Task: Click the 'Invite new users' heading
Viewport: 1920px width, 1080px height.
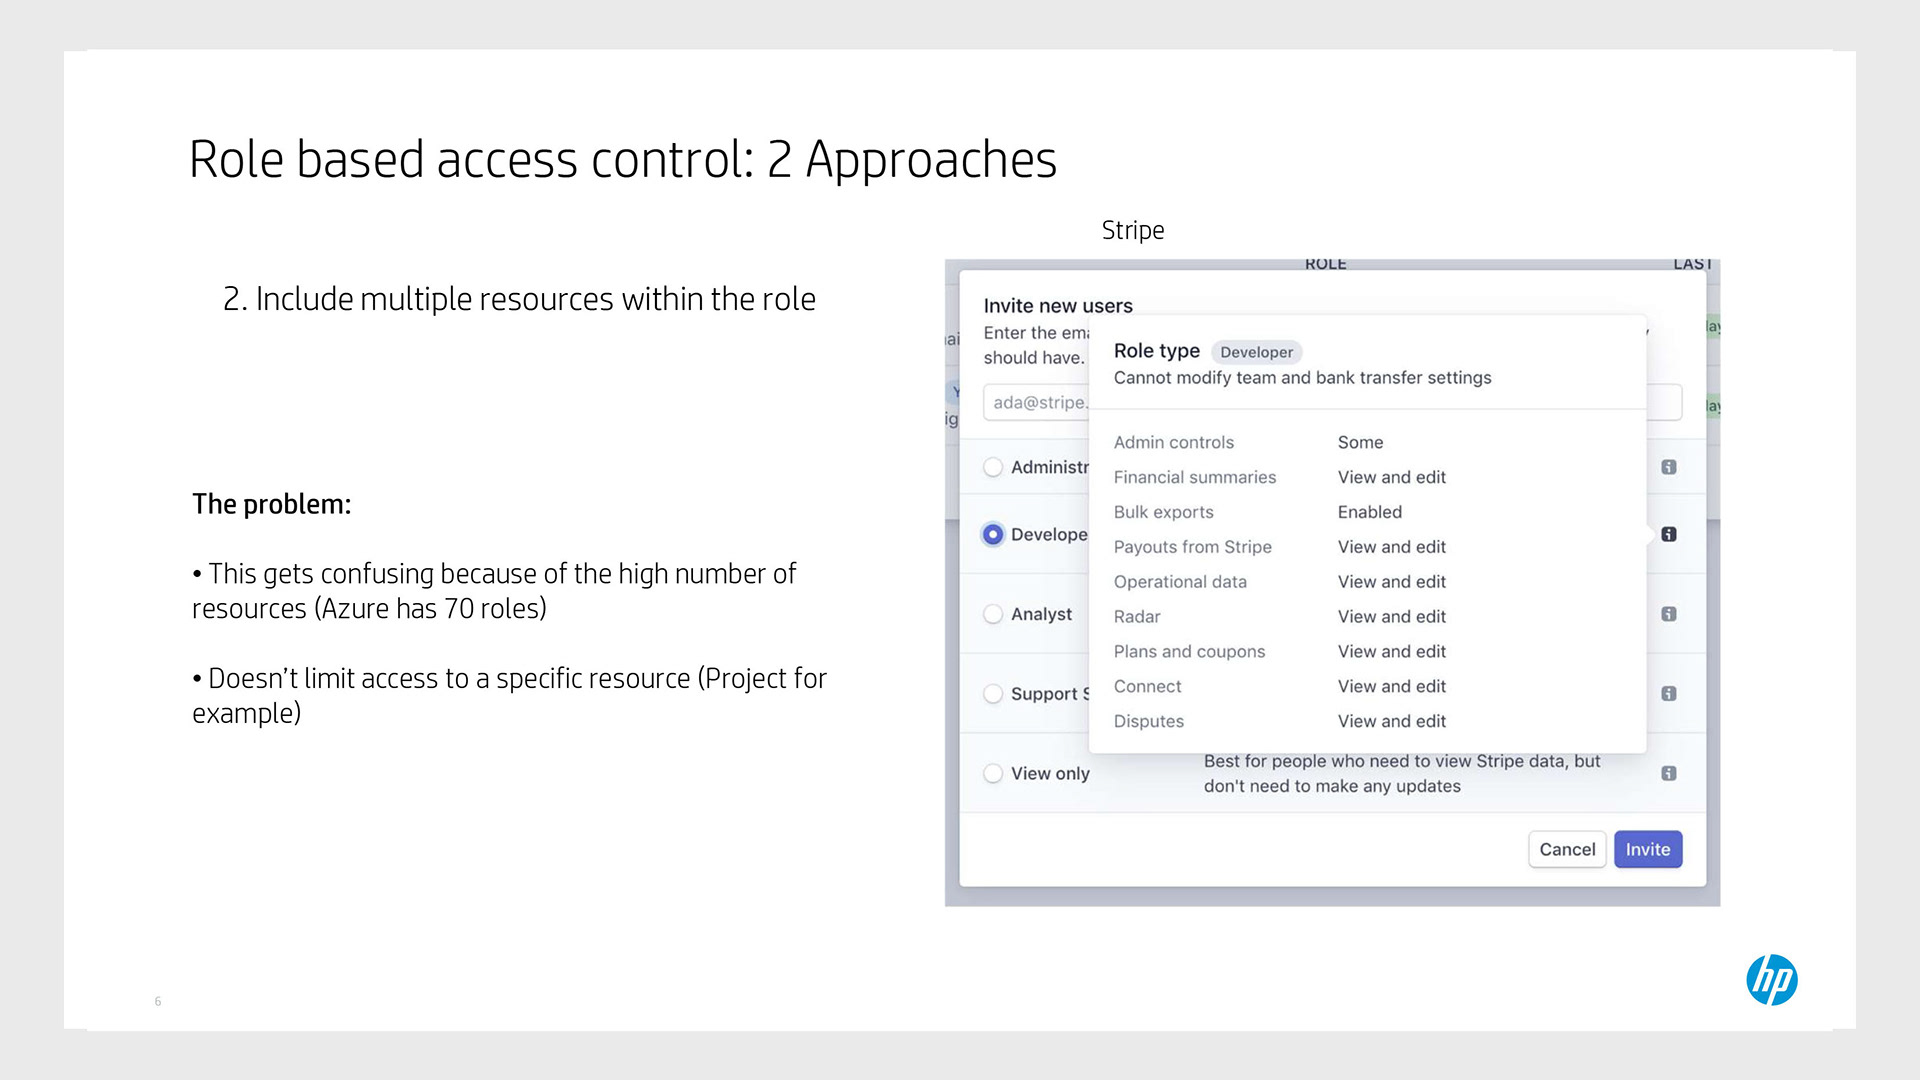Action: click(1058, 306)
